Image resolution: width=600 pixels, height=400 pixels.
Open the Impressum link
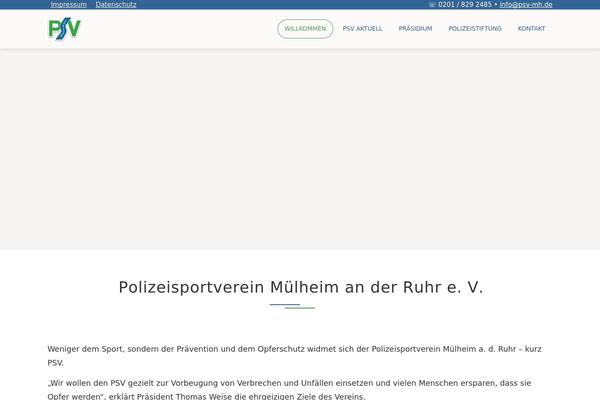68,5
